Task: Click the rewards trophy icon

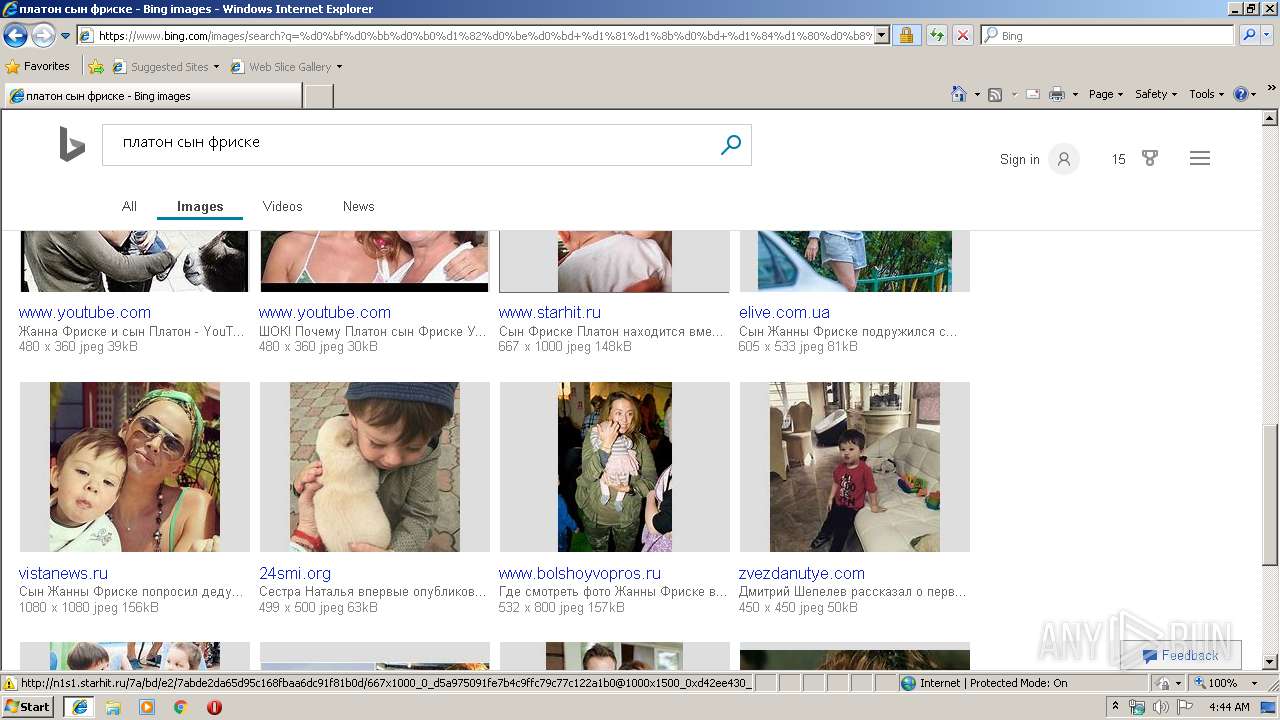Action: tap(1150, 158)
